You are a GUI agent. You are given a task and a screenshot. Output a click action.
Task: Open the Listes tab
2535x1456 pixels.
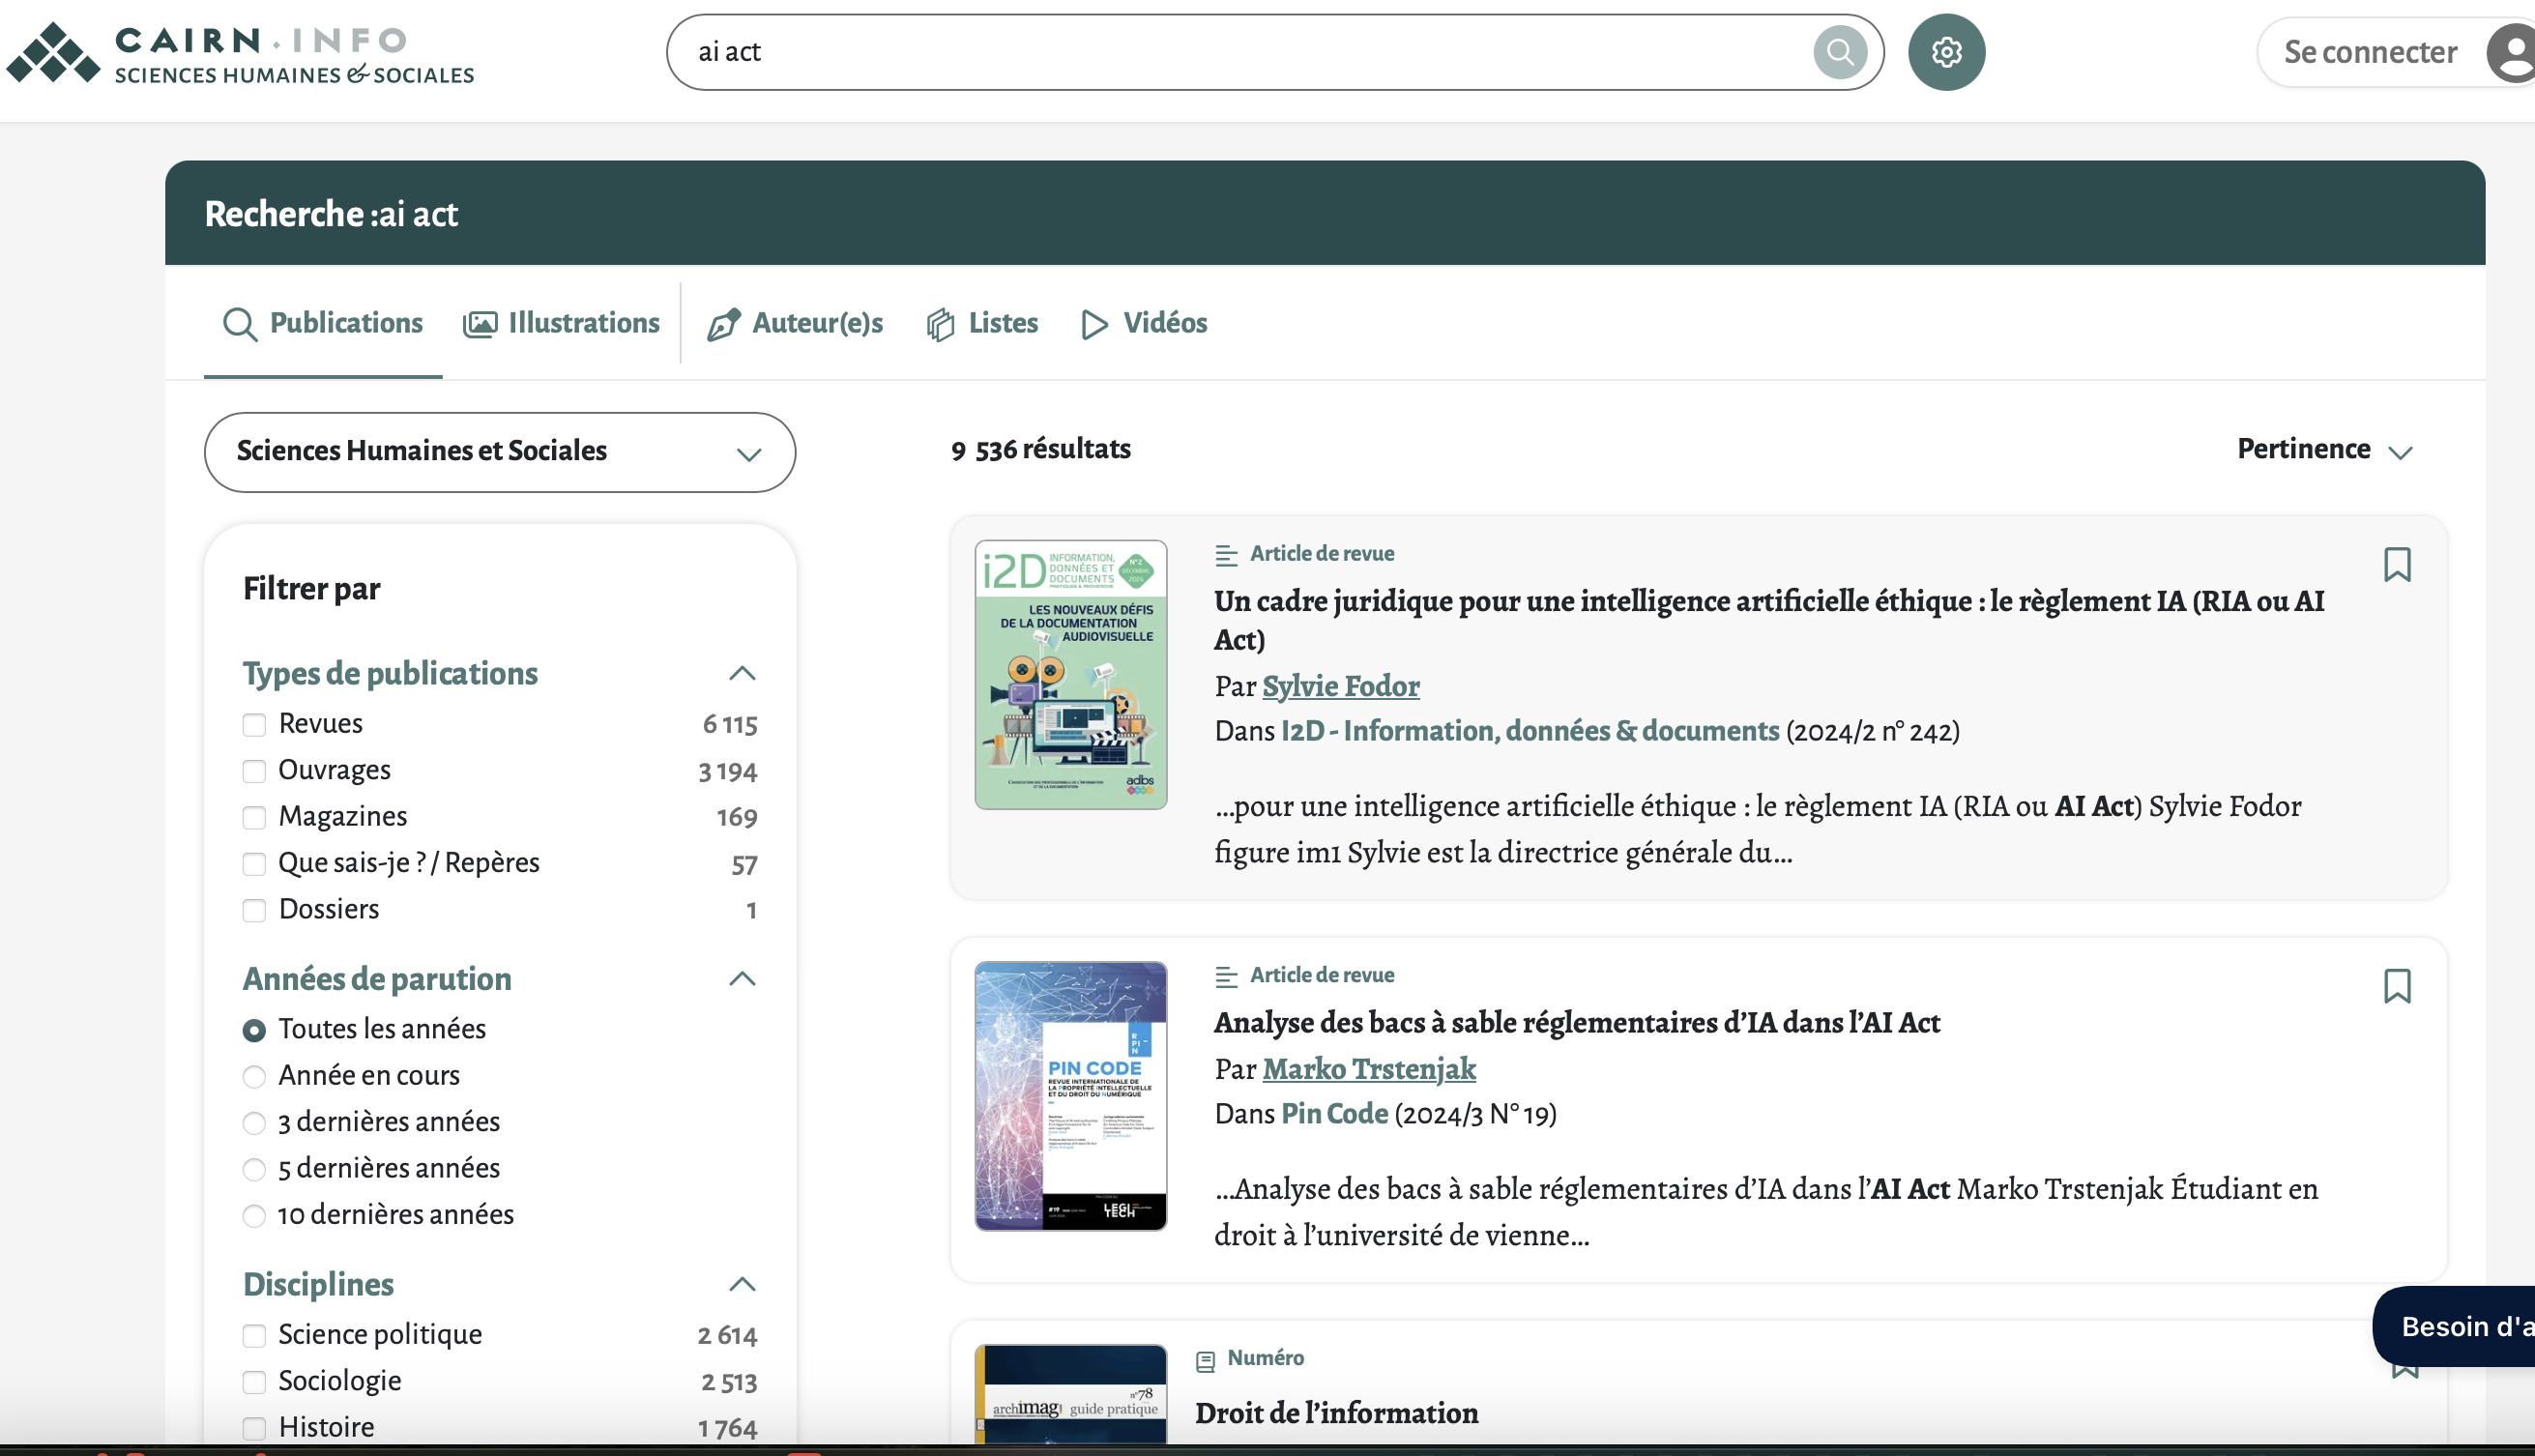(x=982, y=323)
